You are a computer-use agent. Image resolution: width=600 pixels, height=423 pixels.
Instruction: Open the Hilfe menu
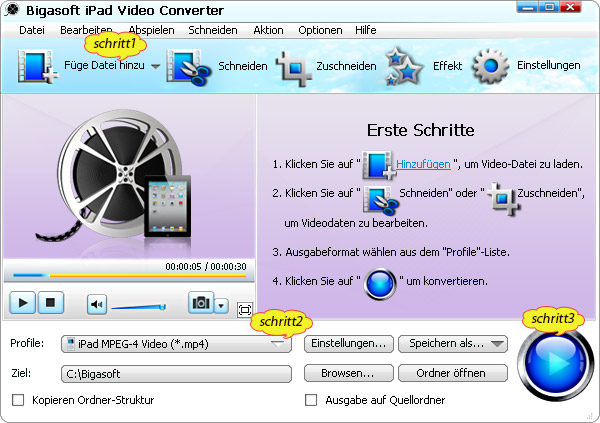tap(365, 30)
